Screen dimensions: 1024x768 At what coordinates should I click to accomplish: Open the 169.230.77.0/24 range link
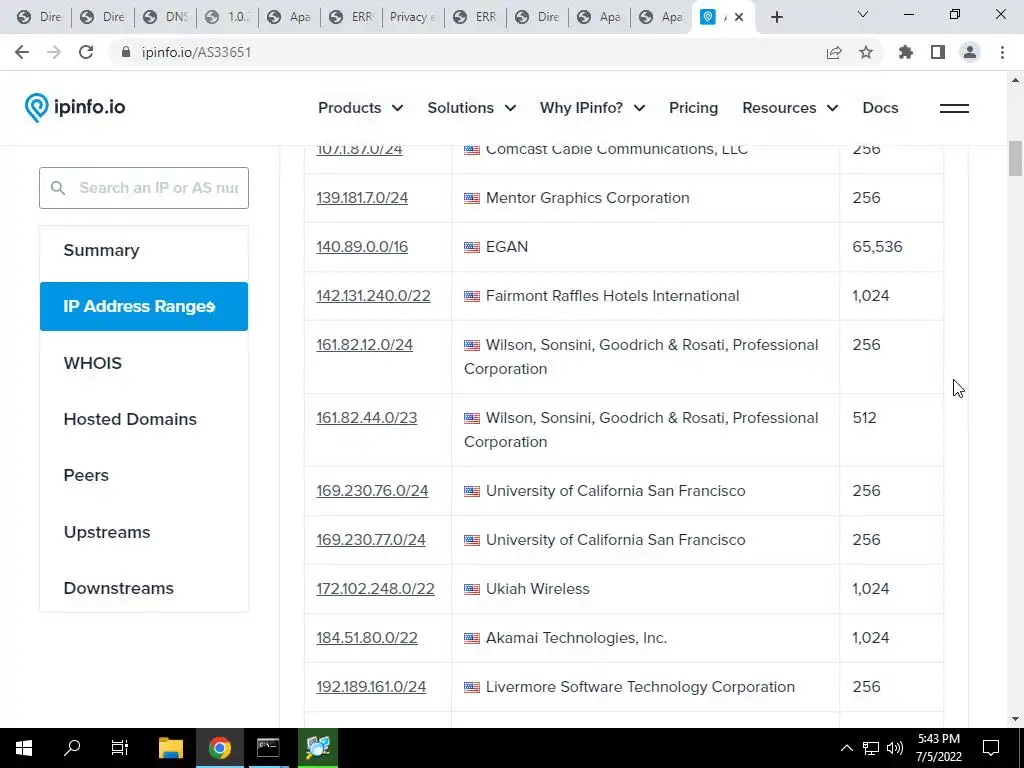[x=371, y=540]
